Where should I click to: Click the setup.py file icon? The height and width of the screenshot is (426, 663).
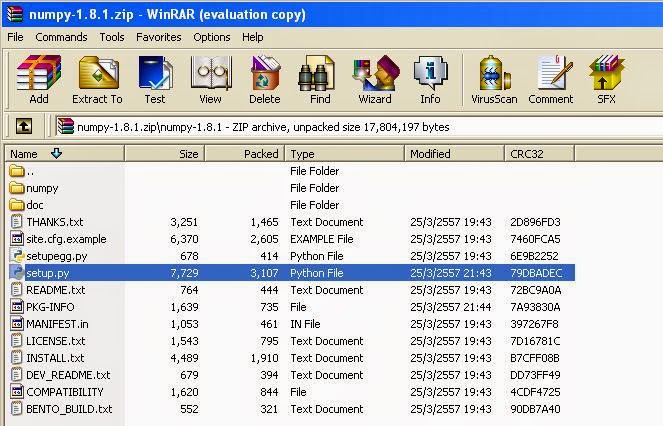pyautogui.click(x=16, y=273)
